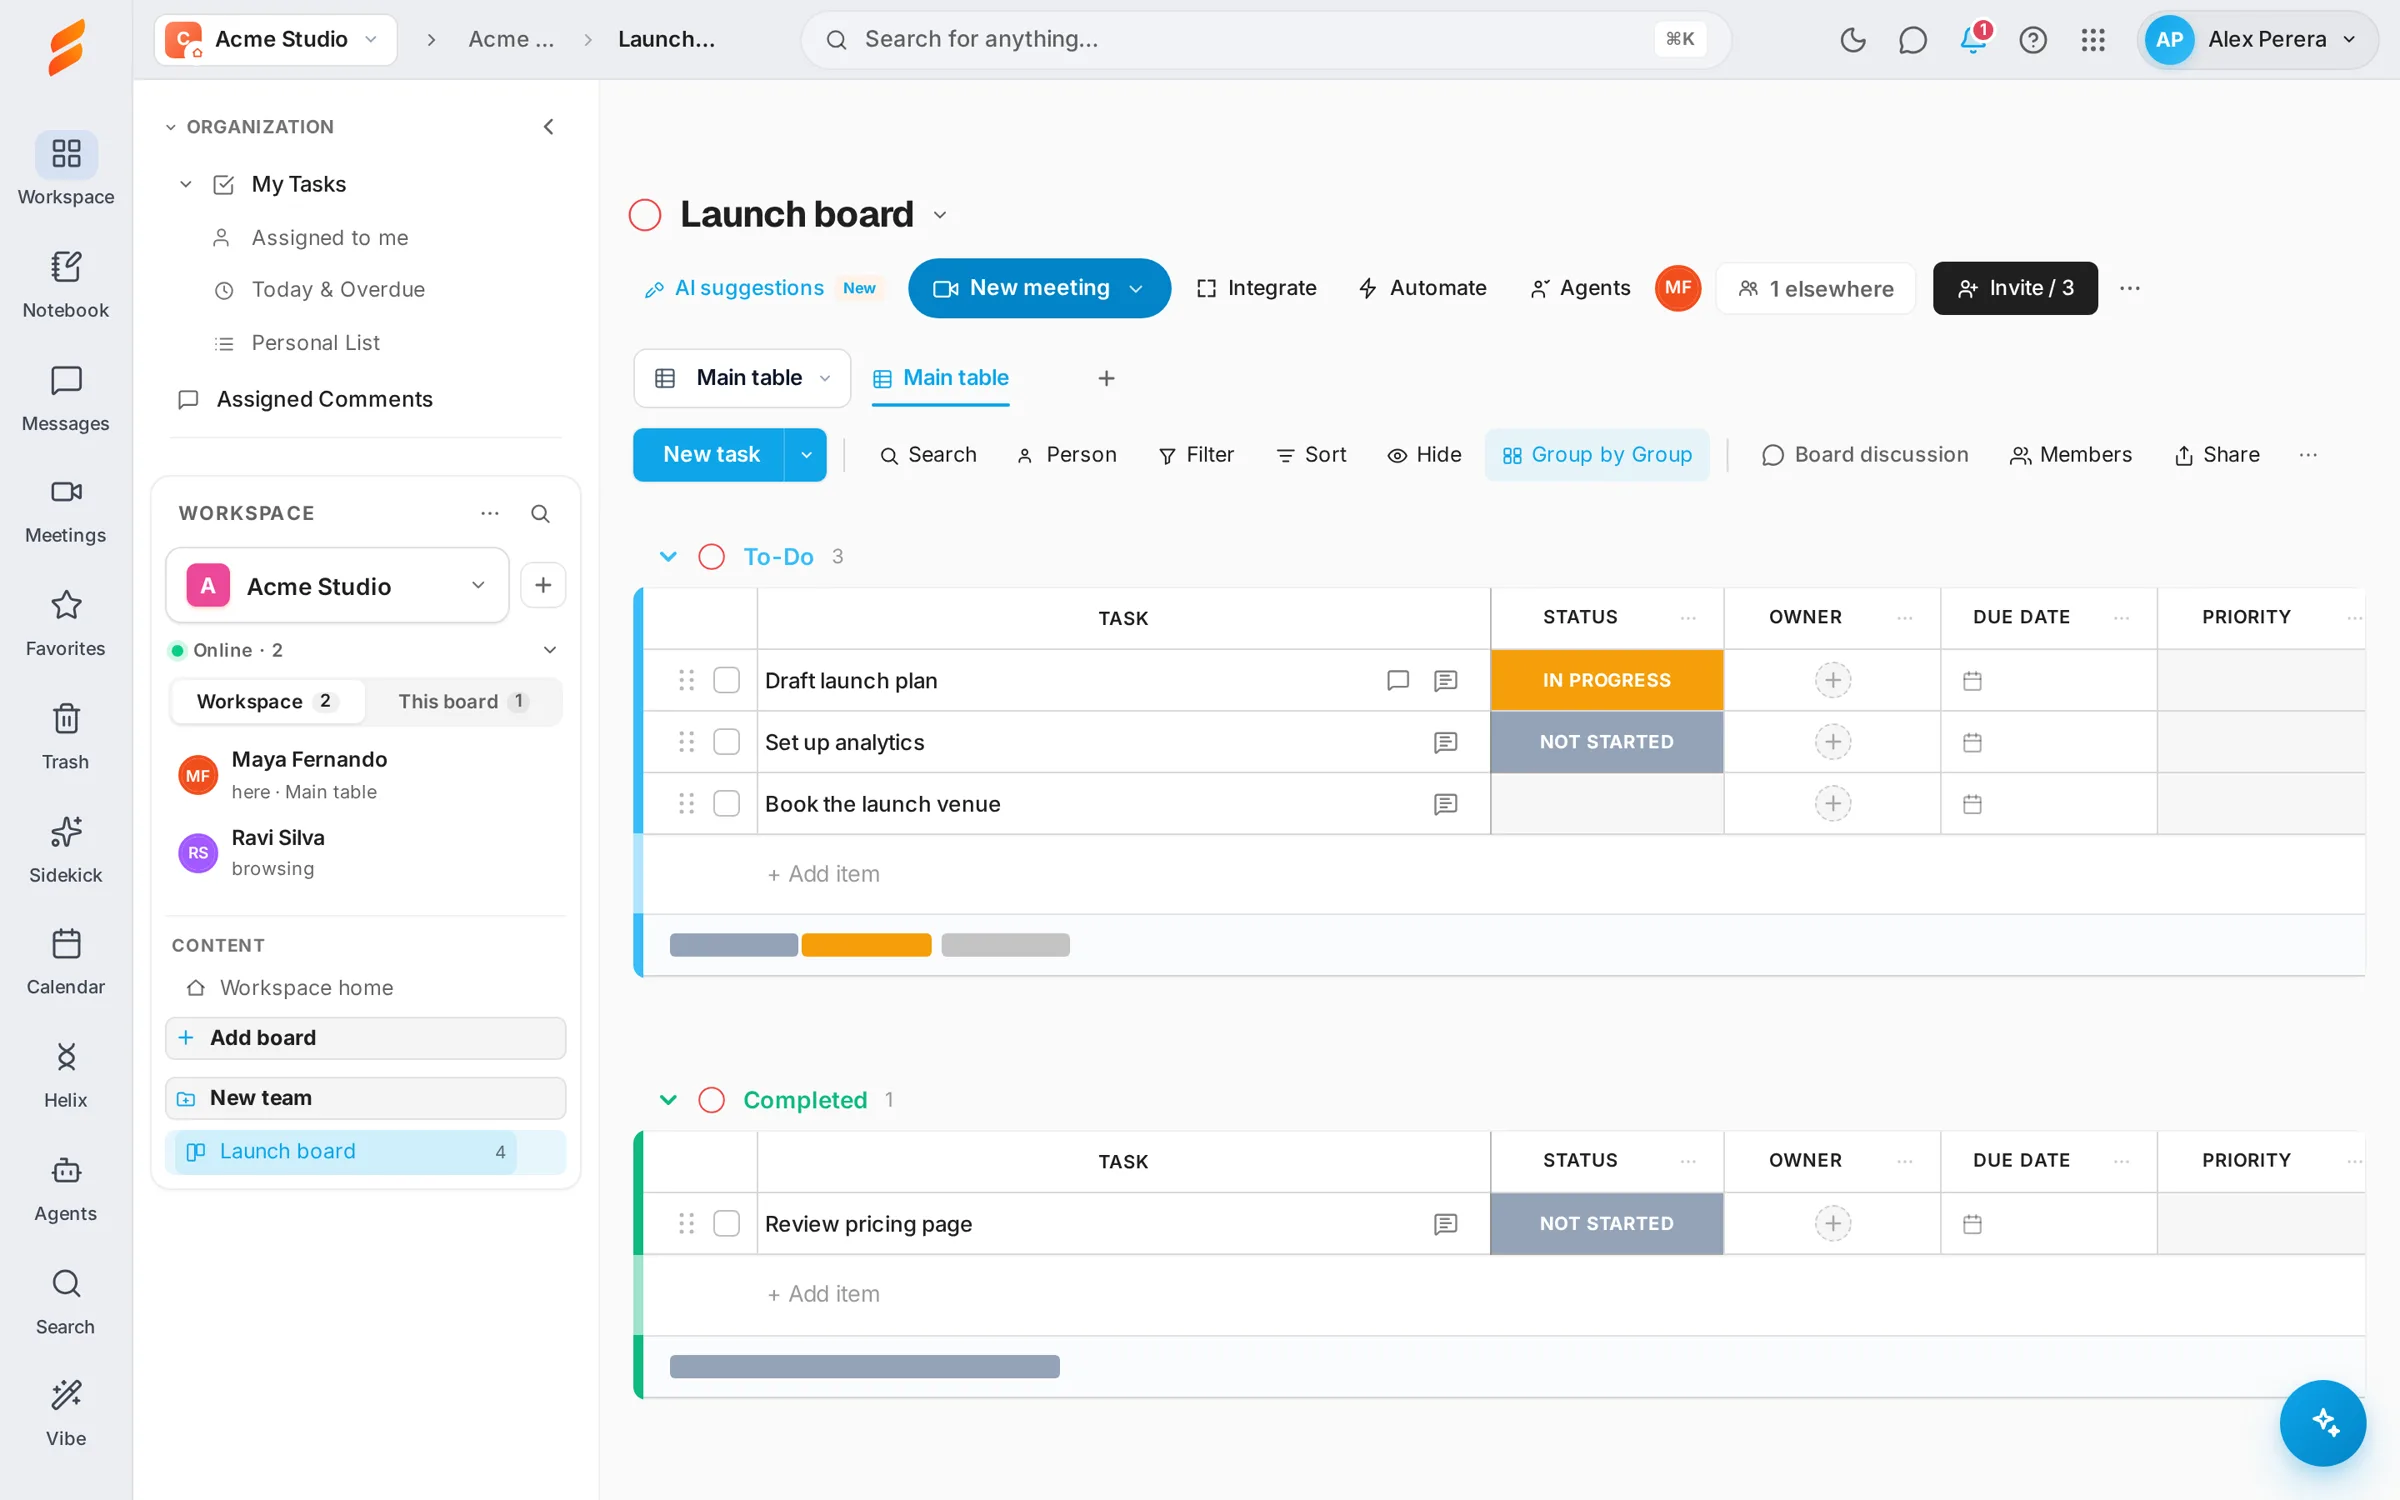Image resolution: width=2400 pixels, height=1500 pixels.
Task: Toggle dark mode moon icon
Action: (x=1852, y=39)
